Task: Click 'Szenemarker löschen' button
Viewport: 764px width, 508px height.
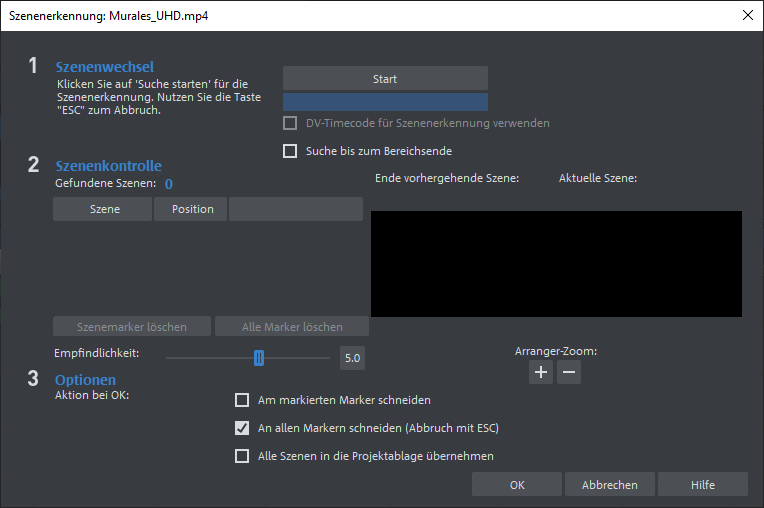Action: click(133, 327)
